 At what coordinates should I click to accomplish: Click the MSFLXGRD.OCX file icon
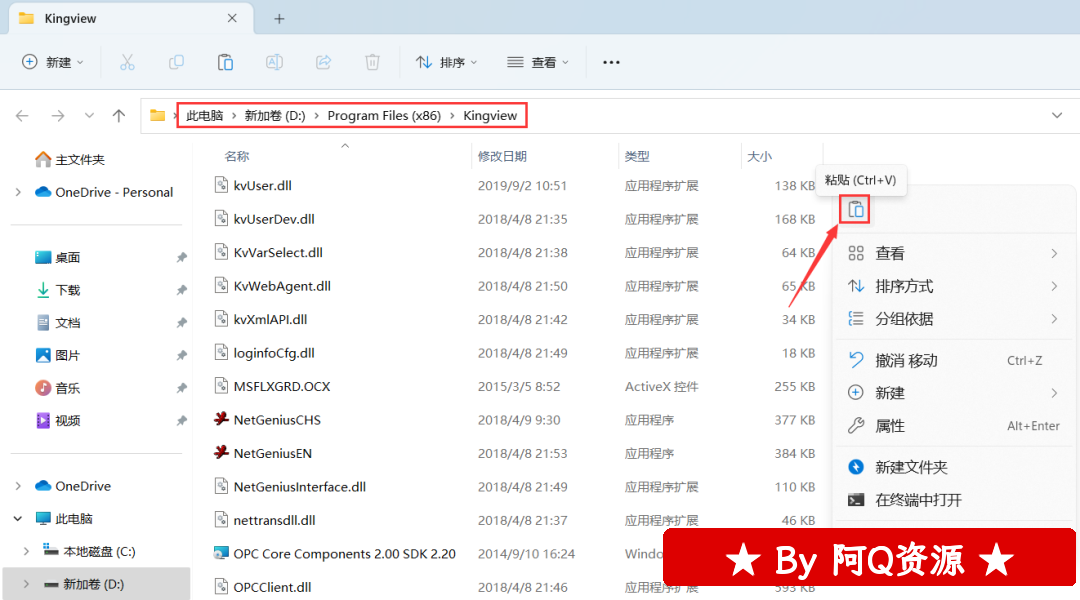(221, 386)
